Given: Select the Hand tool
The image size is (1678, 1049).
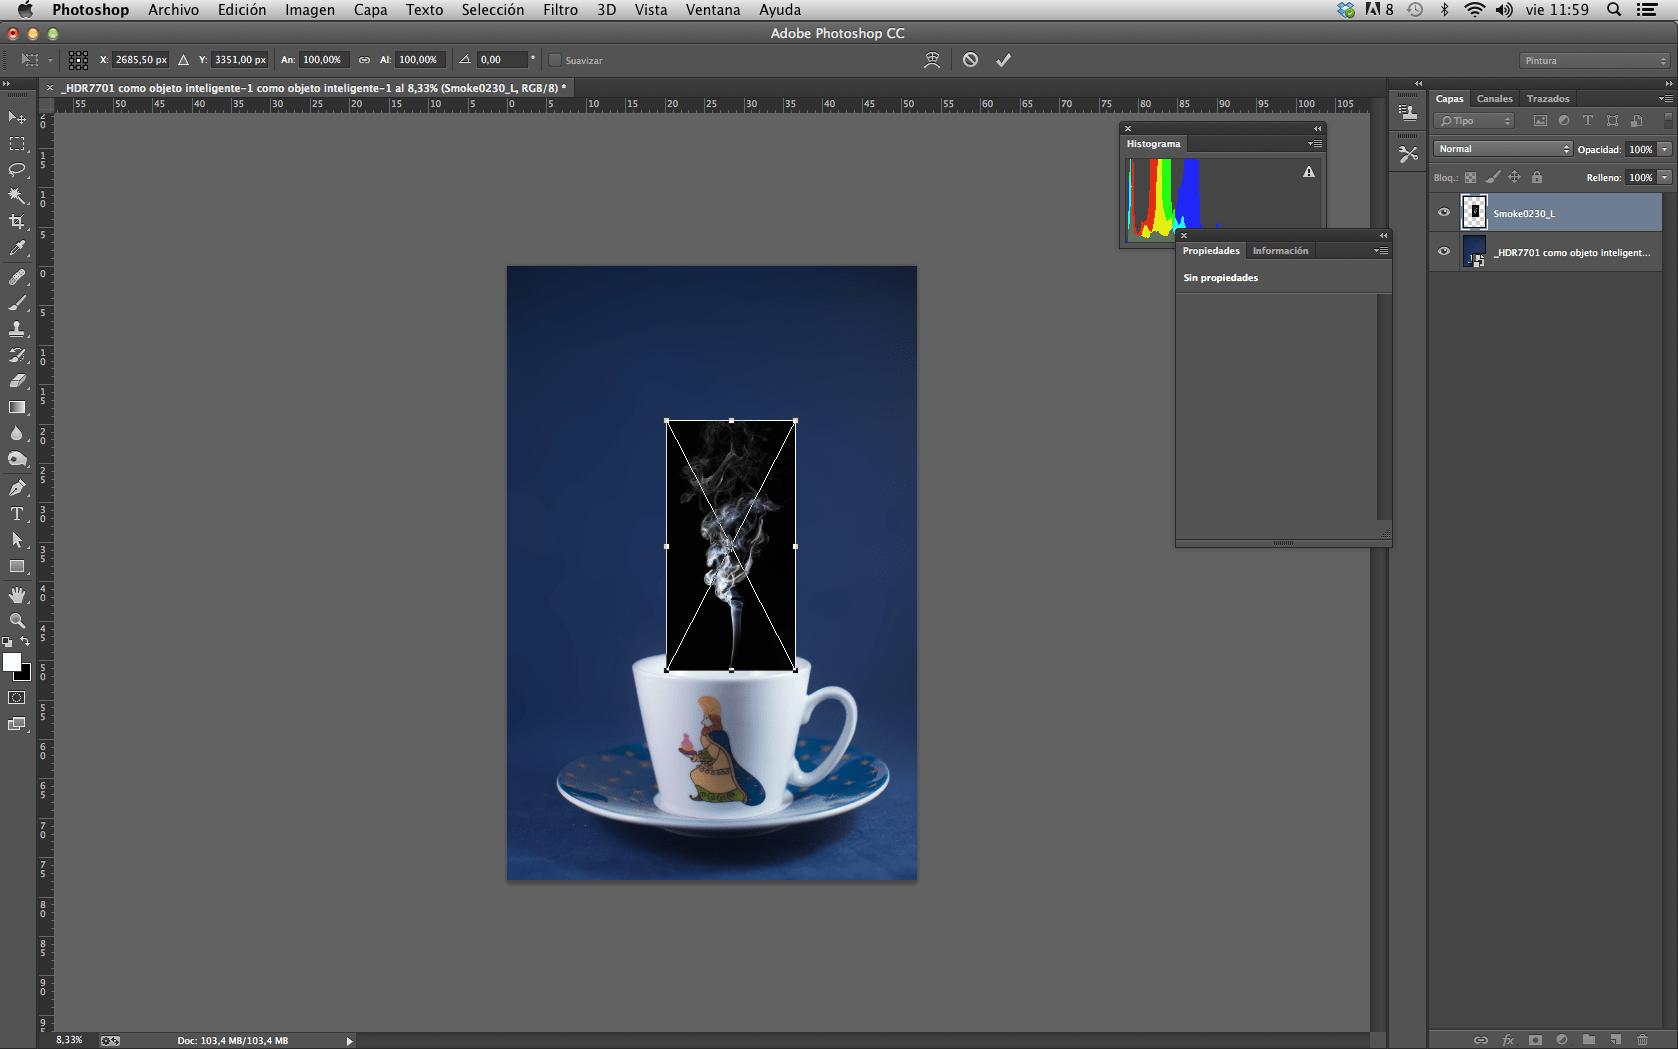Looking at the screenshot, I should click(x=17, y=594).
